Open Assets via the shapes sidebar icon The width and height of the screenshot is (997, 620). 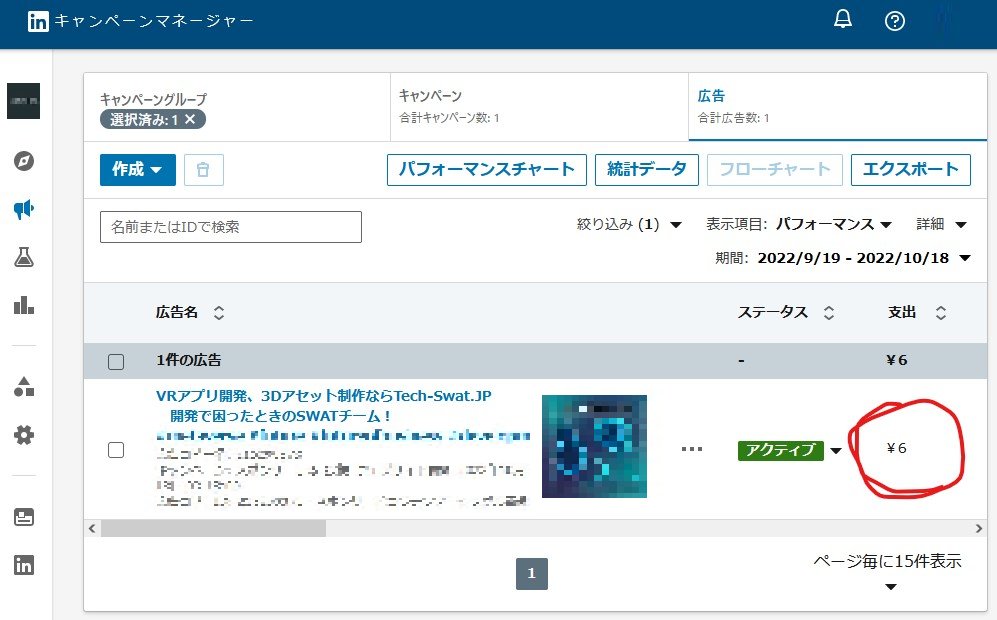[23, 388]
